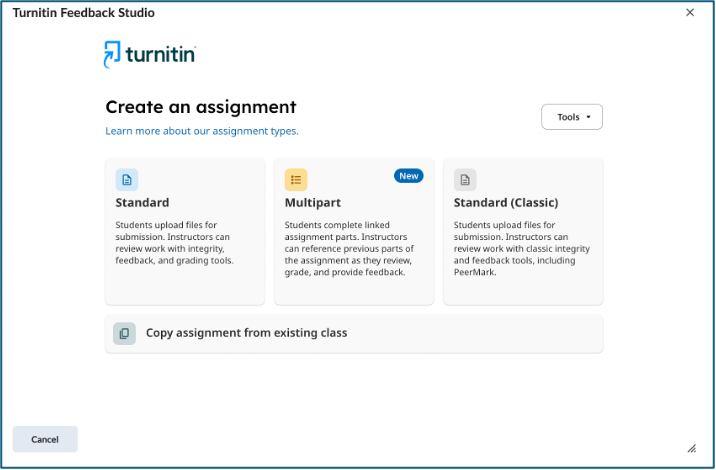Choose the Standard (Classic) assignment title
Image resolution: width=716 pixels, height=470 pixels.
(x=506, y=202)
